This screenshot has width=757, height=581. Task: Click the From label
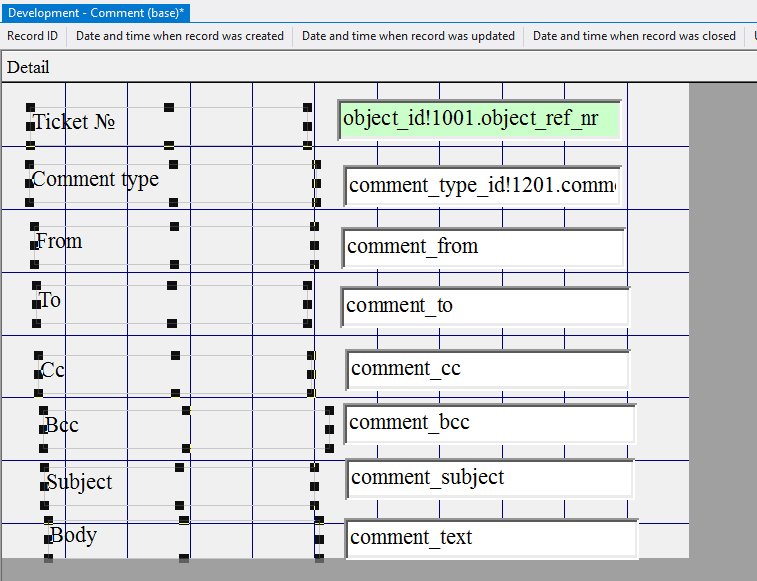click(59, 242)
